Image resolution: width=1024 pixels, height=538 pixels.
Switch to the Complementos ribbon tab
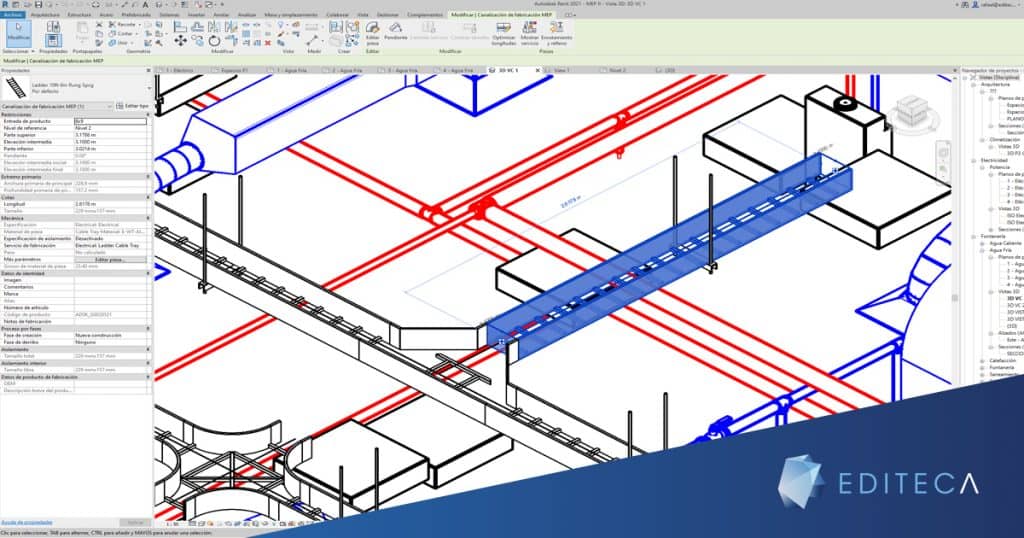[x=424, y=14]
